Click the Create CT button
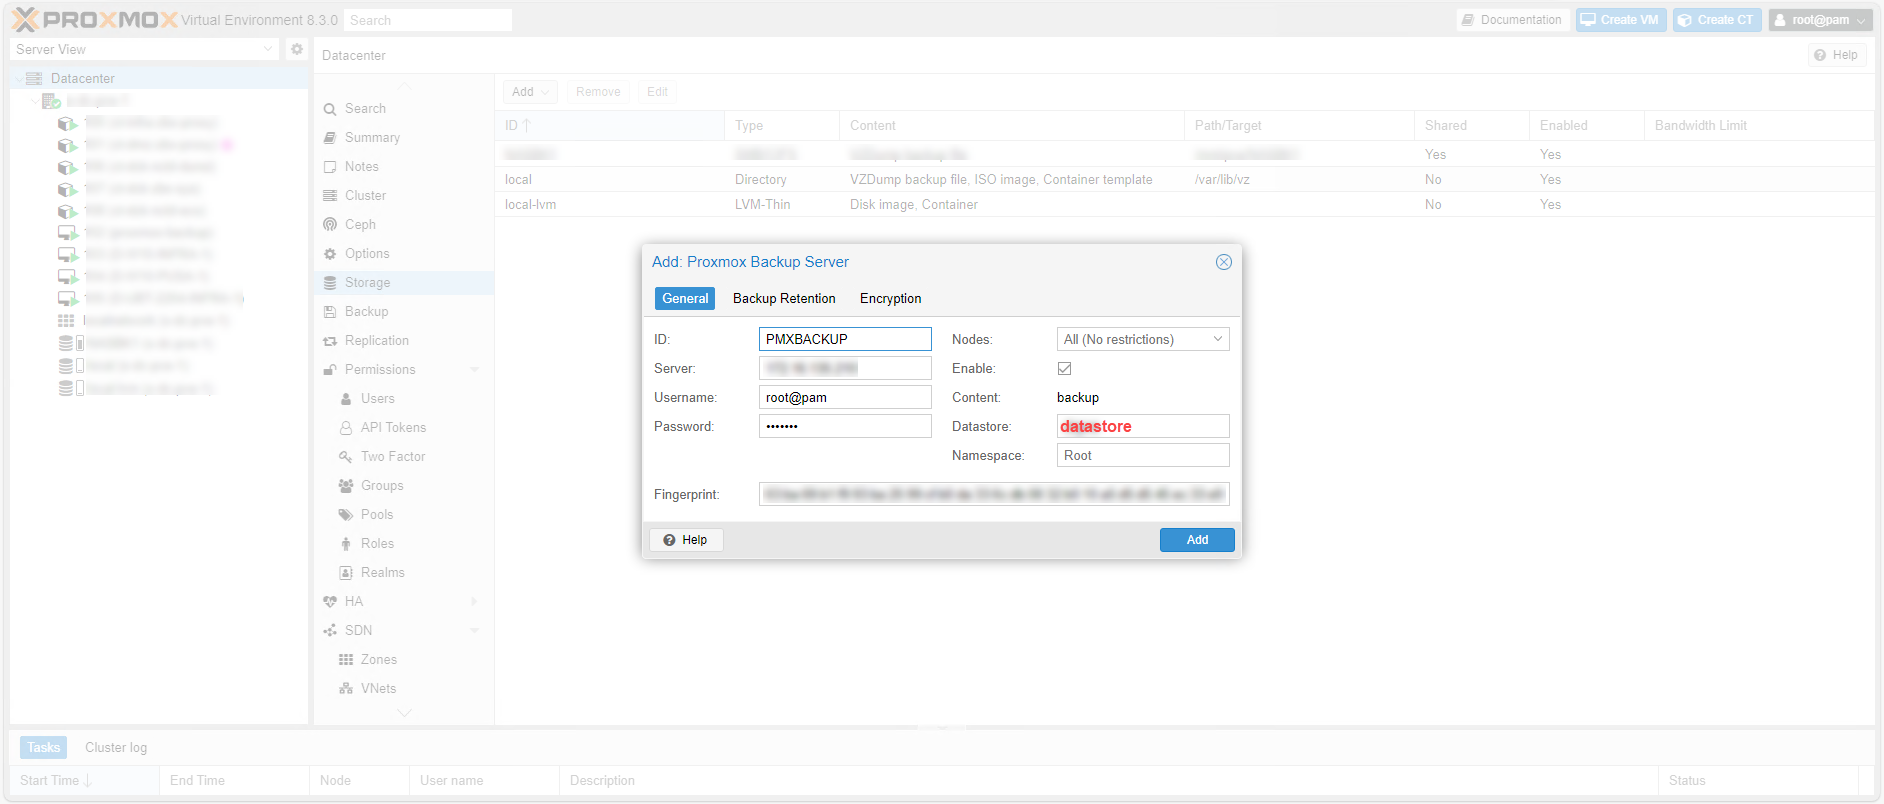Screen dimensions: 1884x804 pyautogui.click(x=1716, y=20)
